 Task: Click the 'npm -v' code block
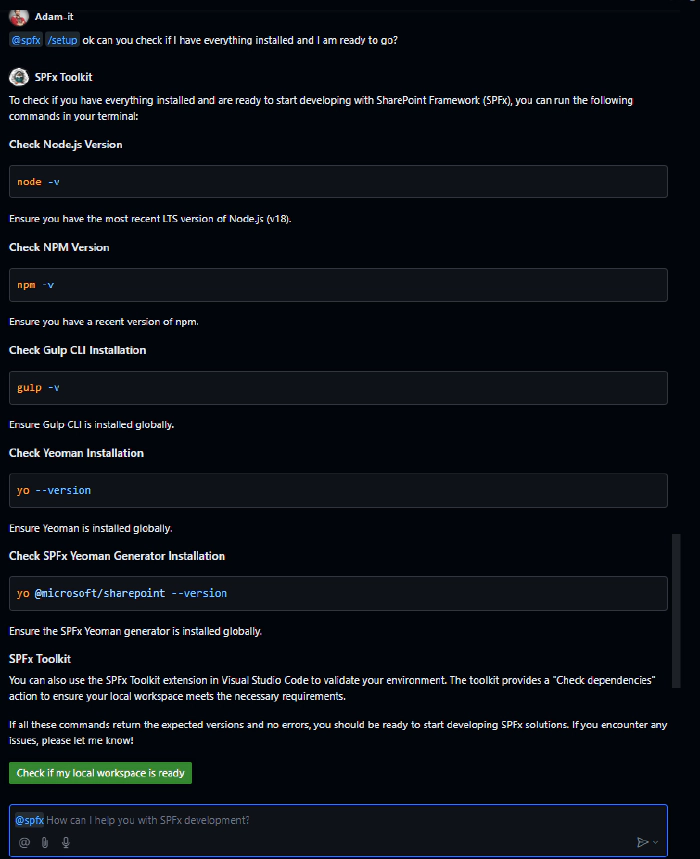pyautogui.click(x=337, y=284)
